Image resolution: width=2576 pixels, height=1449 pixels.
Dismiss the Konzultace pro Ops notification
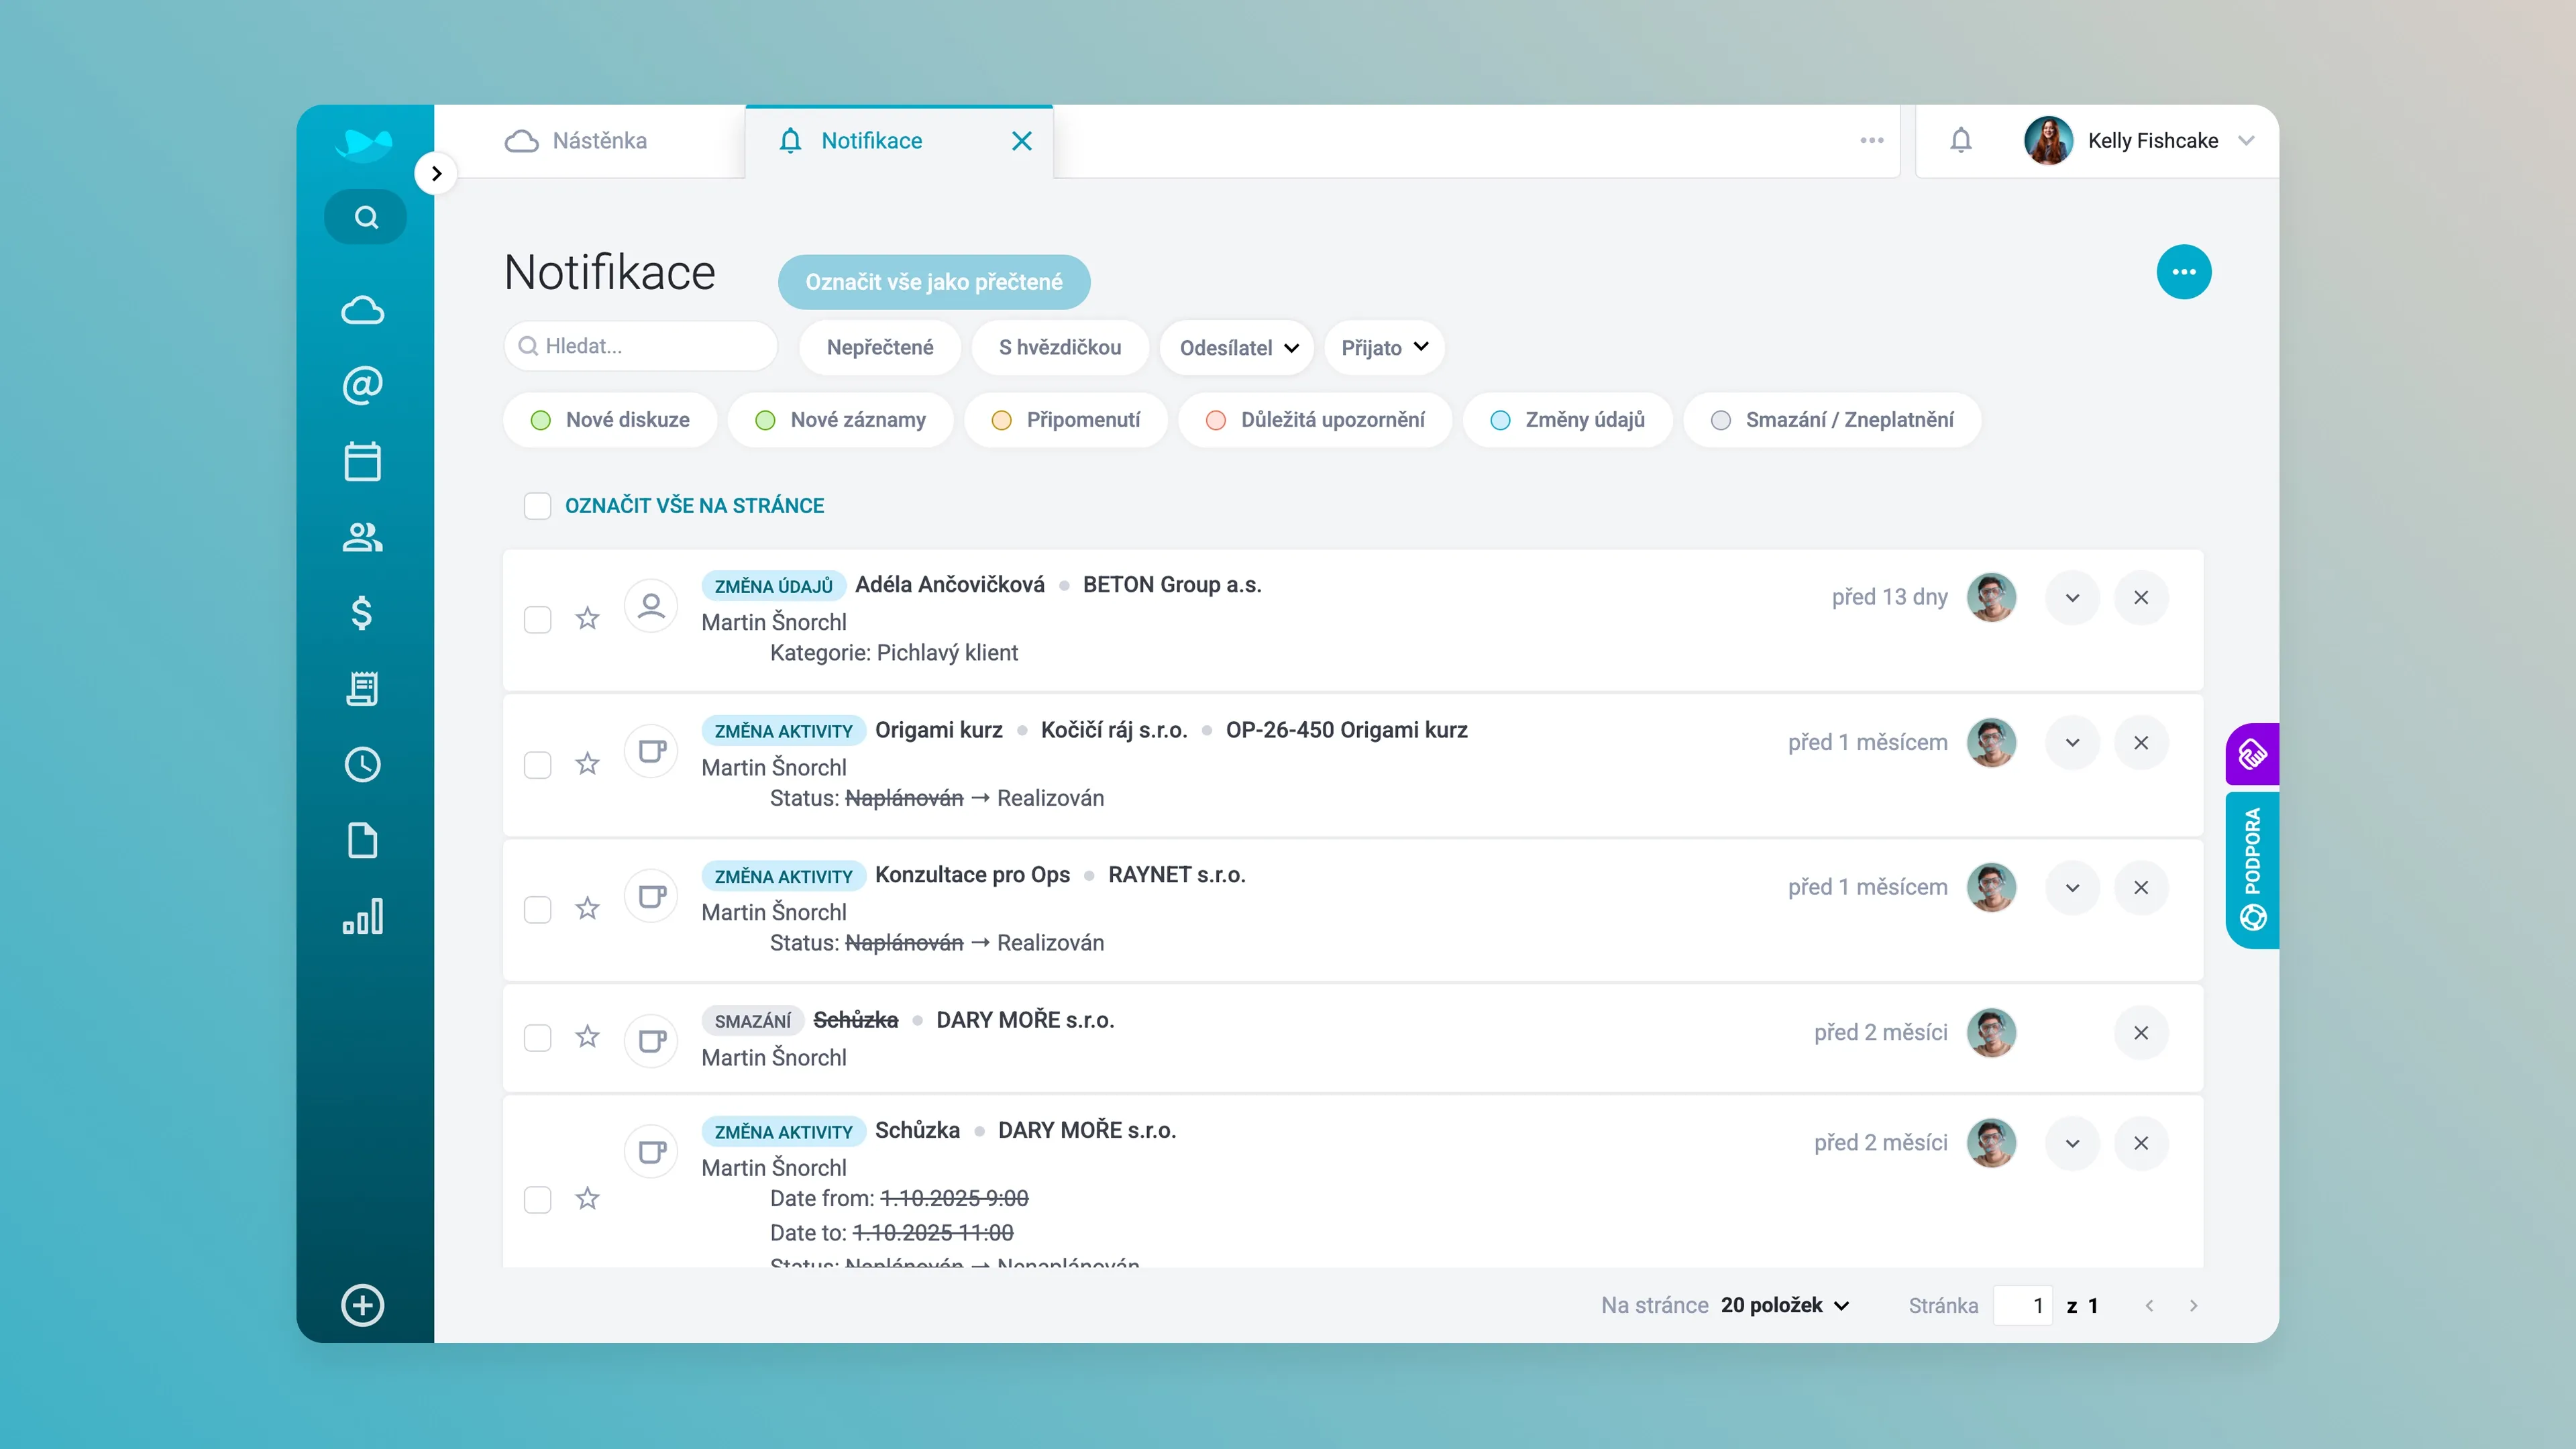click(x=2141, y=888)
